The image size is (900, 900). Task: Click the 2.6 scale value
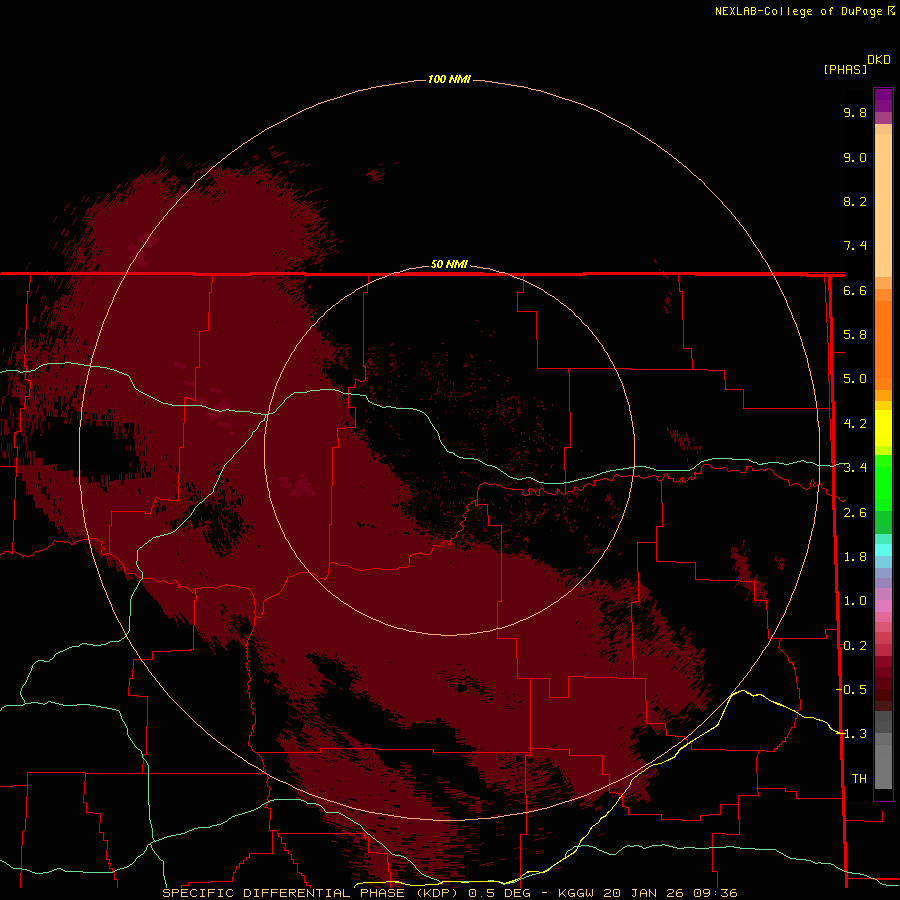pyautogui.click(x=855, y=513)
